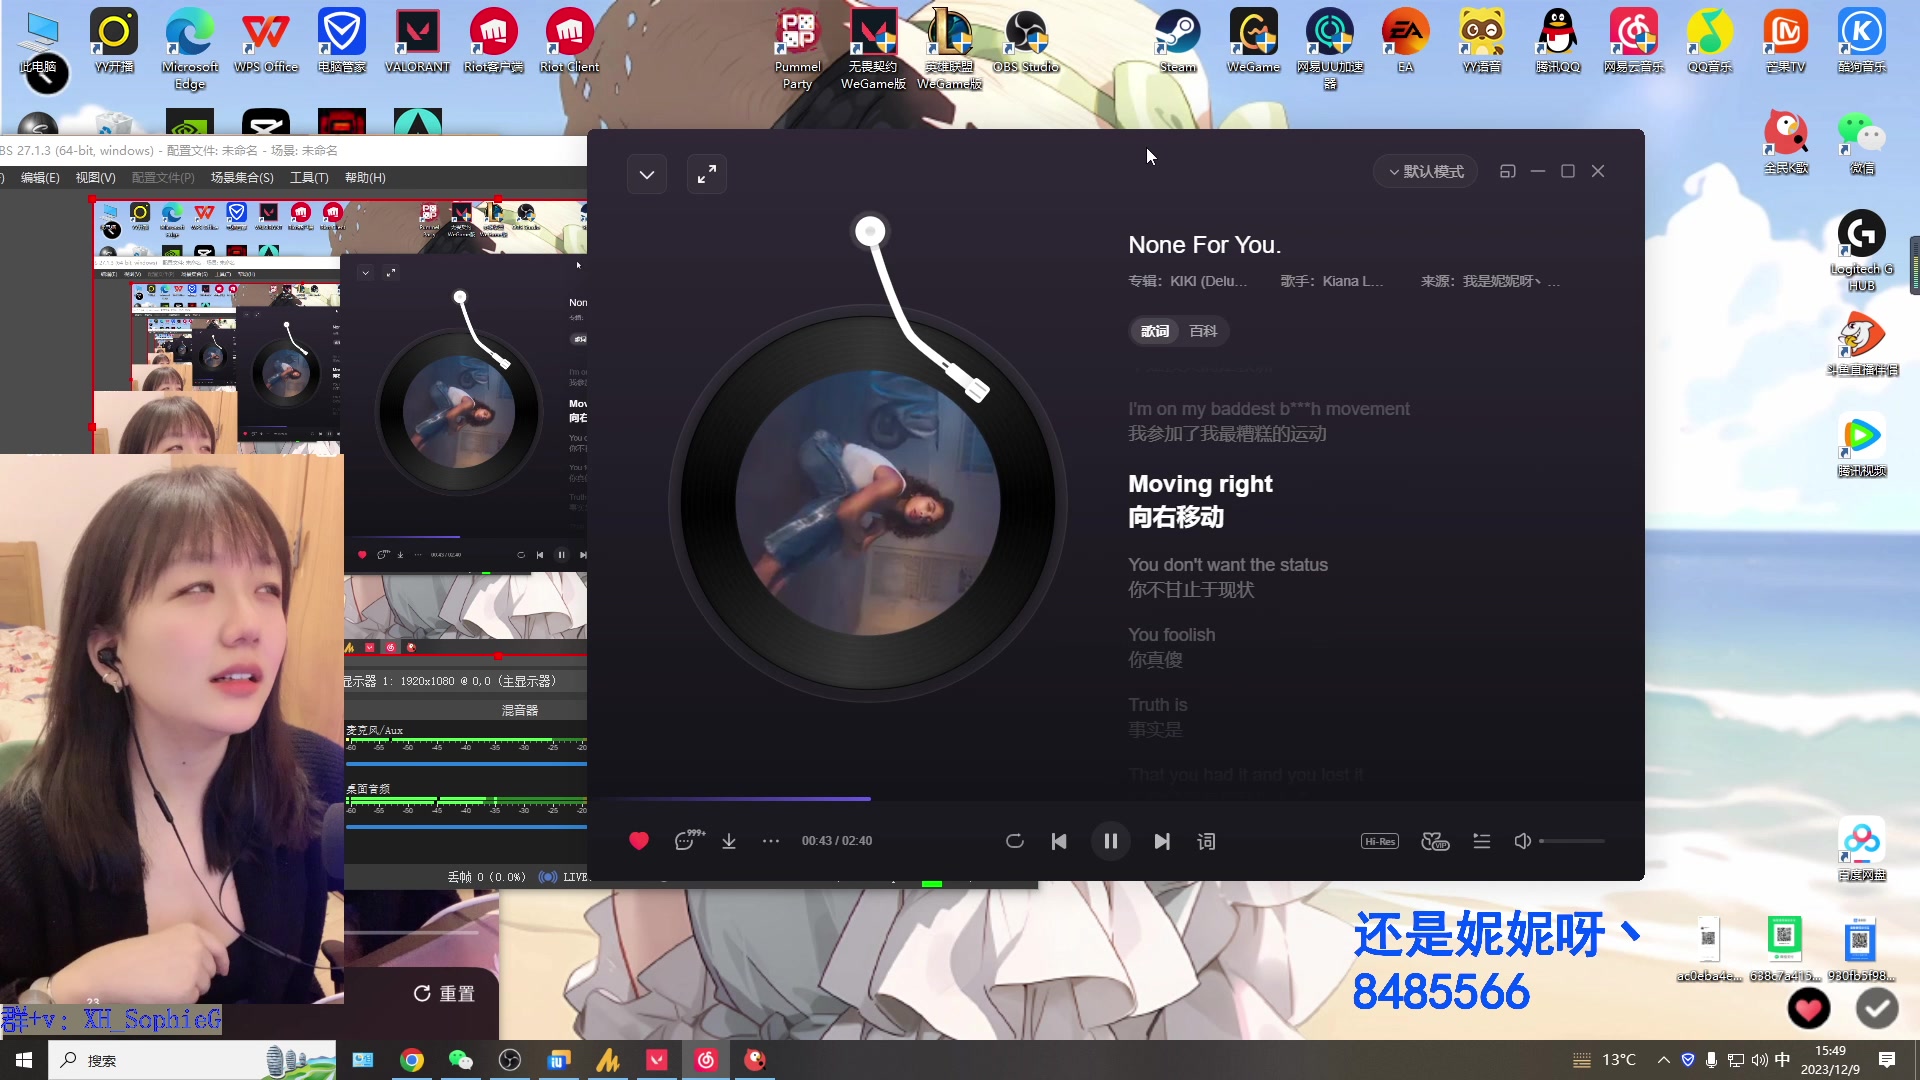Image resolution: width=1920 pixels, height=1080 pixels.
Task: Open 默认模式 mode dropdown
Action: [1426, 172]
